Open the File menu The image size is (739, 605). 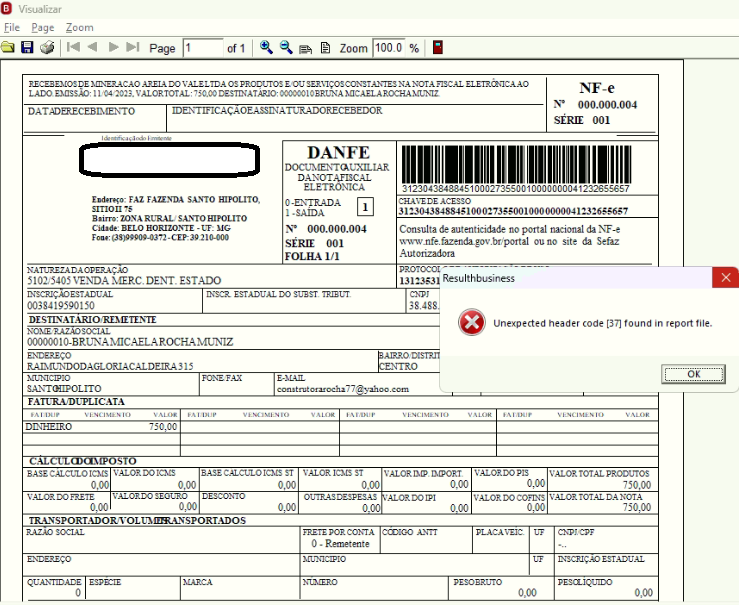point(12,27)
